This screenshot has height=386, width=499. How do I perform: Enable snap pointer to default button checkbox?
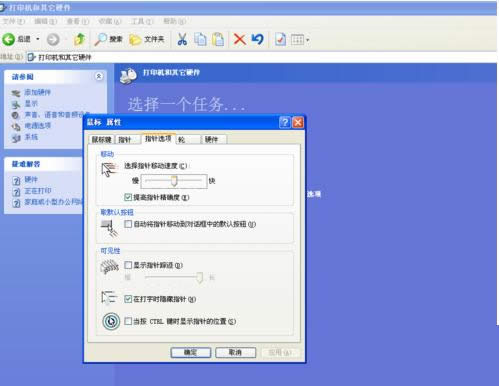[x=128, y=224]
